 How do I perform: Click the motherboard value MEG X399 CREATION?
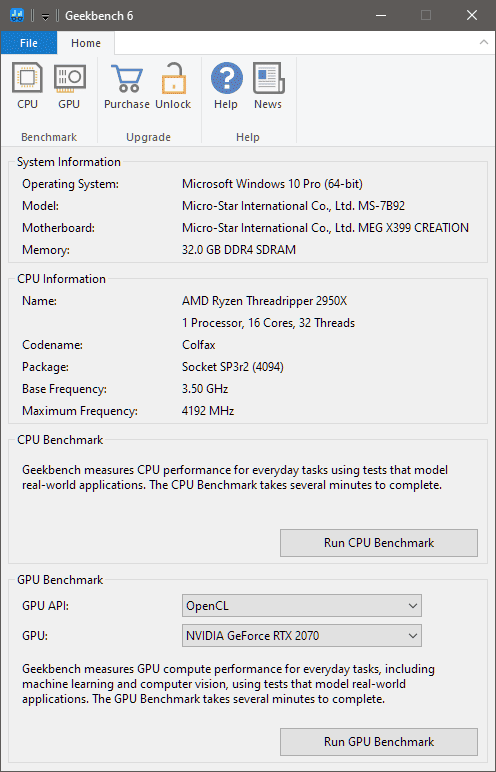pyautogui.click(x=325, y=228)
